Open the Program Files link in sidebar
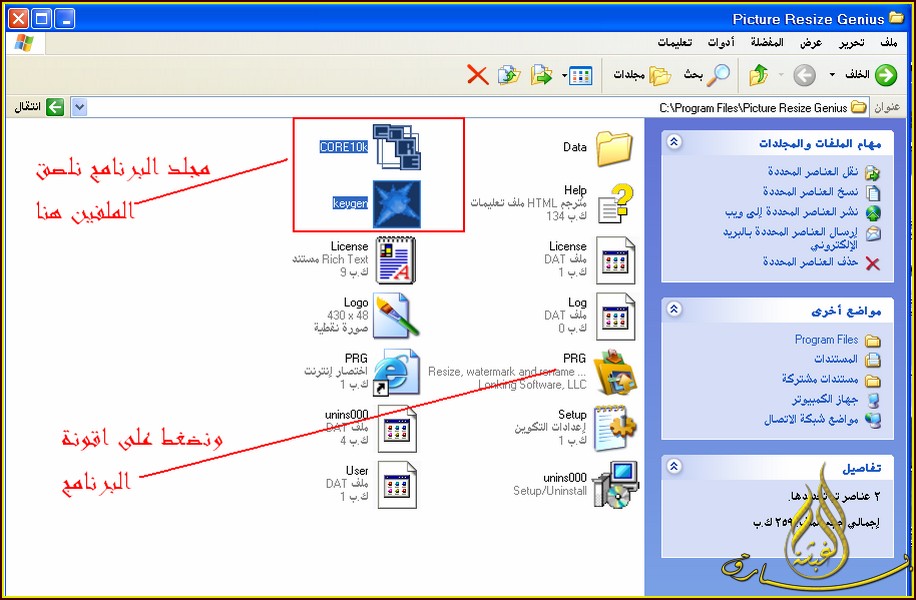This screenshot has width=916, height=600. [x=826, y=339]
